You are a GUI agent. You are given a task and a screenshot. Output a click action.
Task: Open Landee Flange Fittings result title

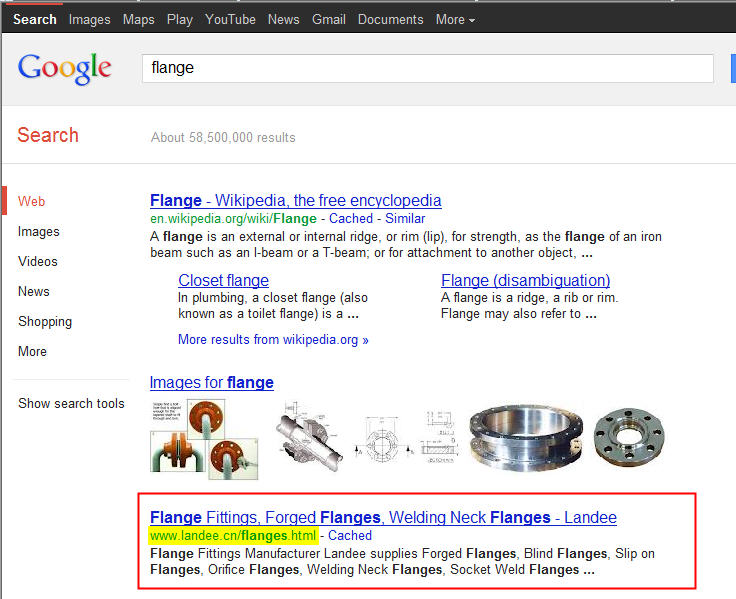coord(383,517)
